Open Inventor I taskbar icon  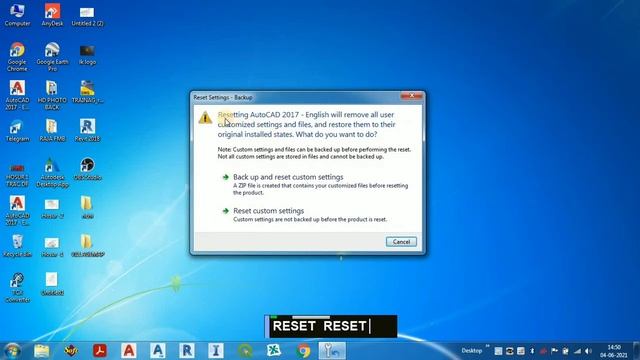pos(216,351)
